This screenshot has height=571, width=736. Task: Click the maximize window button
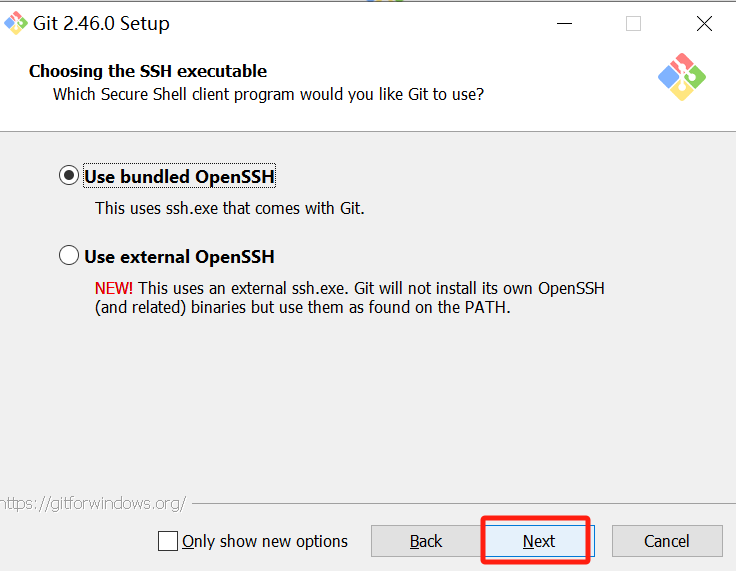click(x=633, y=23)
